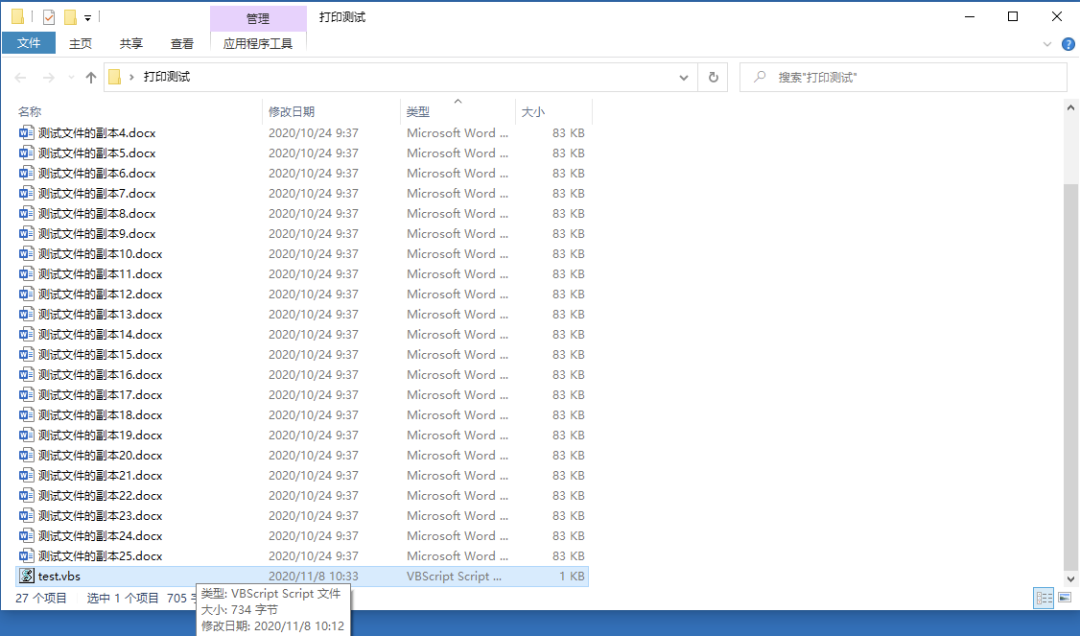Screen dimensions: 1080x636
Task: Select the Word icon of 测试文件的副本15.docx
Action: click(x=26, y=354)
